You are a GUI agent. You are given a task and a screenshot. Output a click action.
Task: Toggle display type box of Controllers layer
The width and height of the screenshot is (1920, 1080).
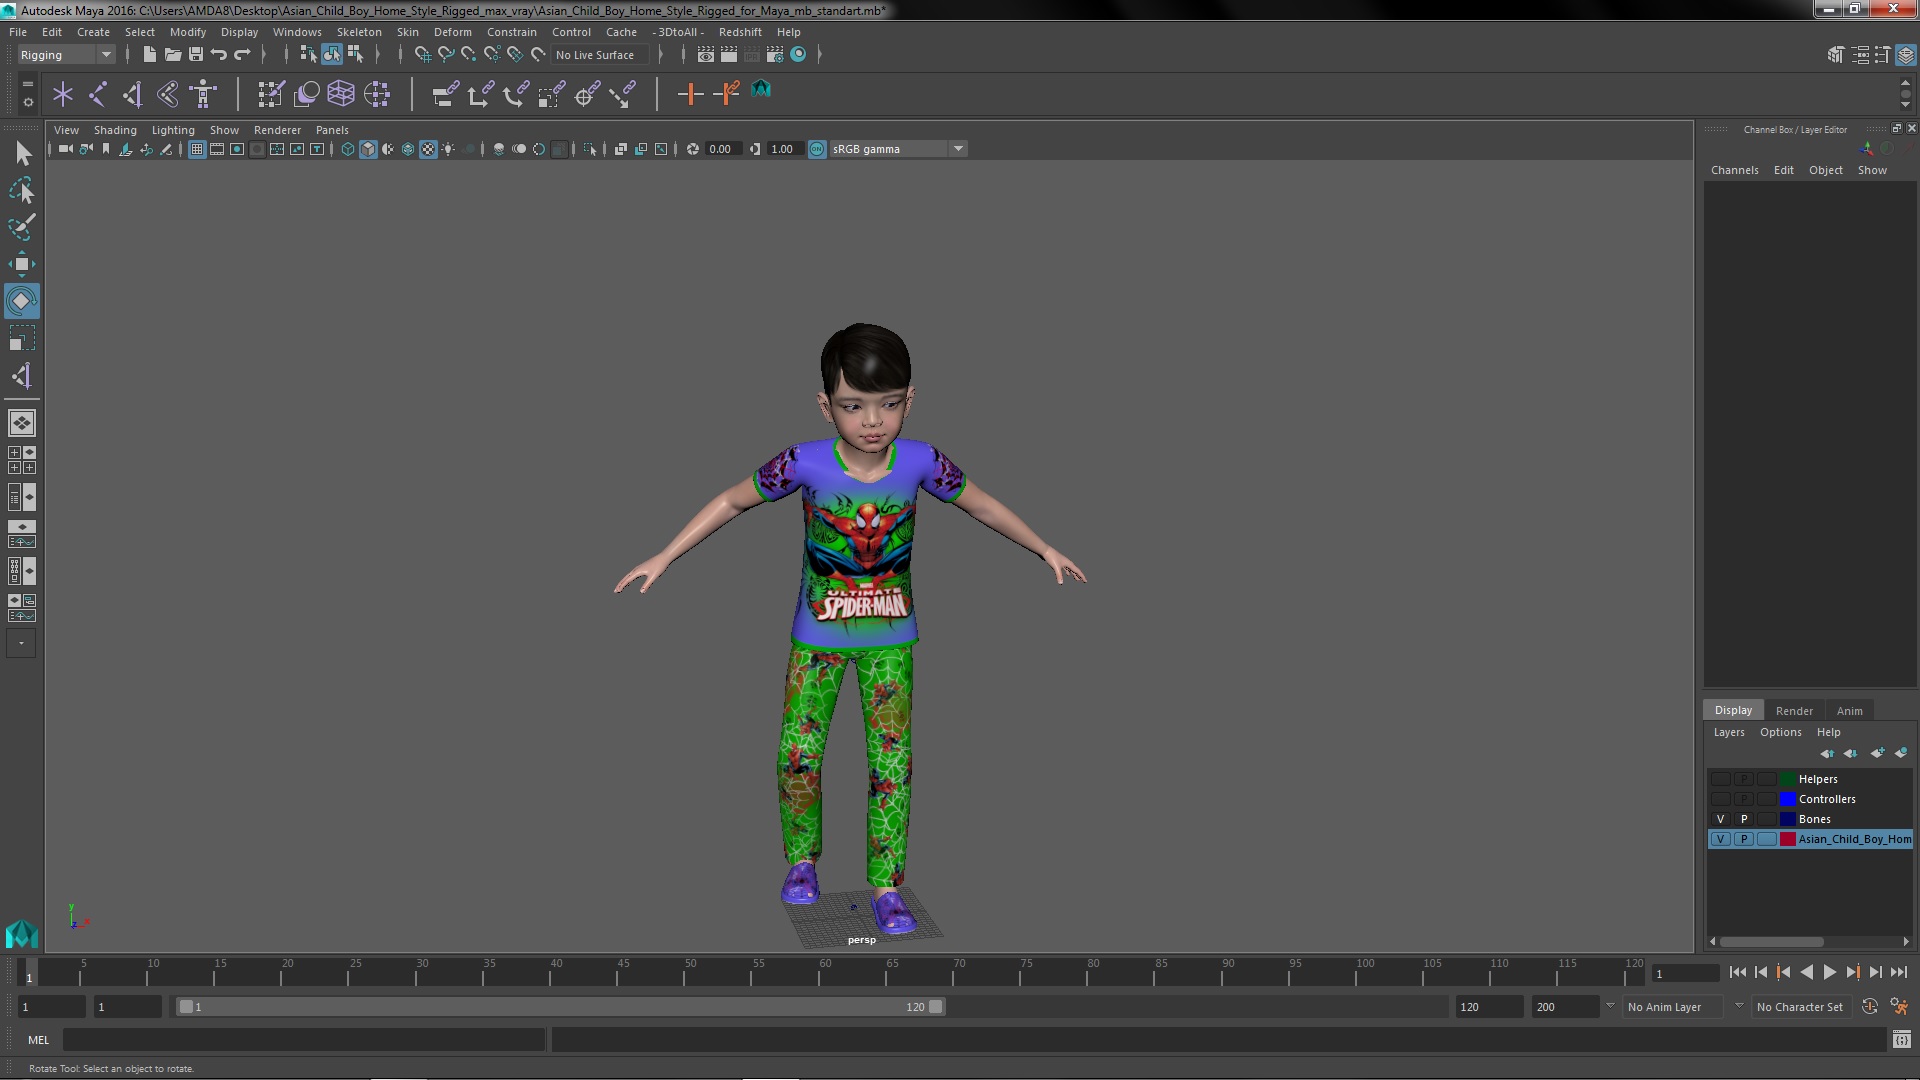pyautogui.click(x=1767, y=799)
